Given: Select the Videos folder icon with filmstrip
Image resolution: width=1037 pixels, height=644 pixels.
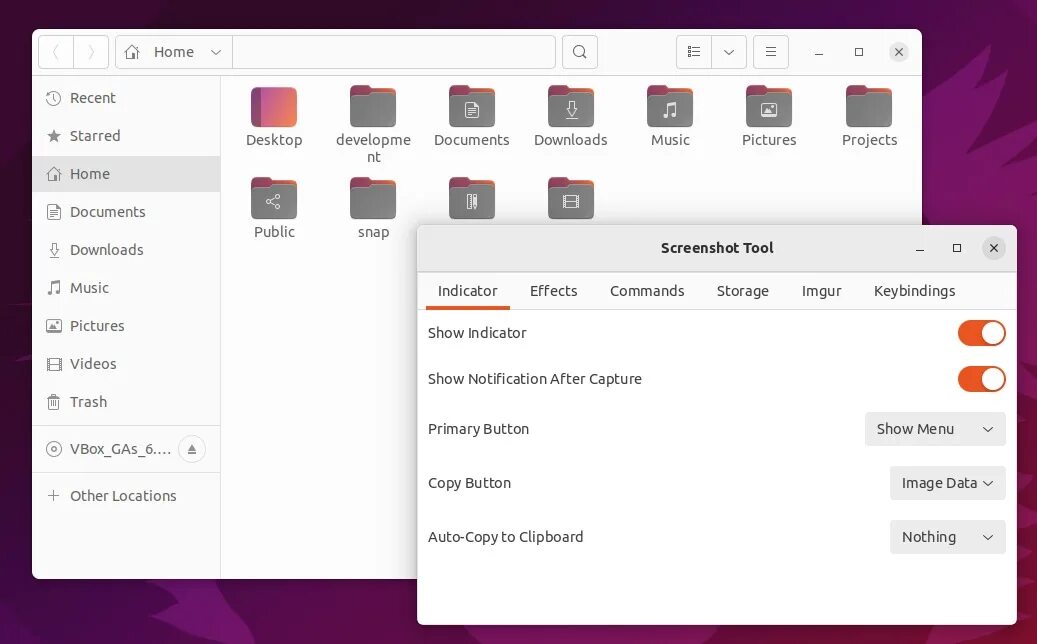Looking at the screenshot, I should click(571, 198).
